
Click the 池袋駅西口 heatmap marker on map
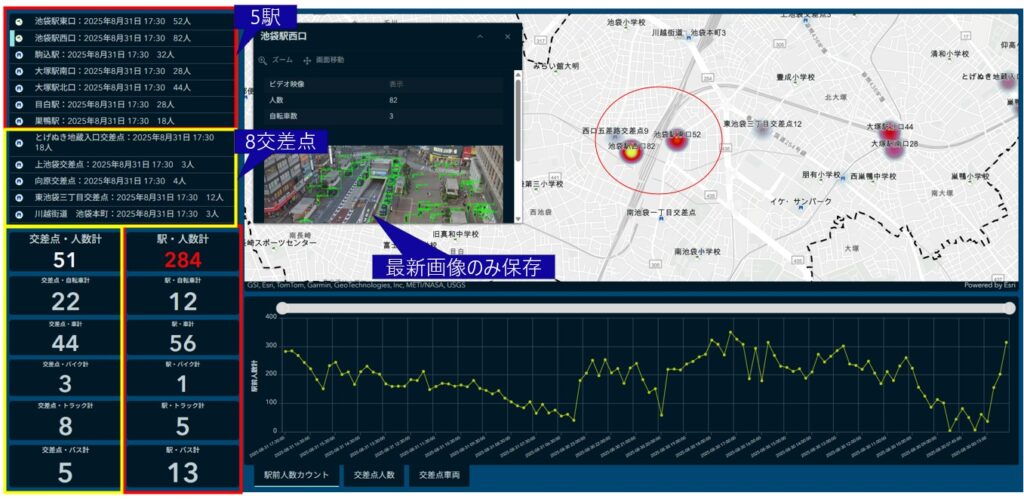pos(630,153)
